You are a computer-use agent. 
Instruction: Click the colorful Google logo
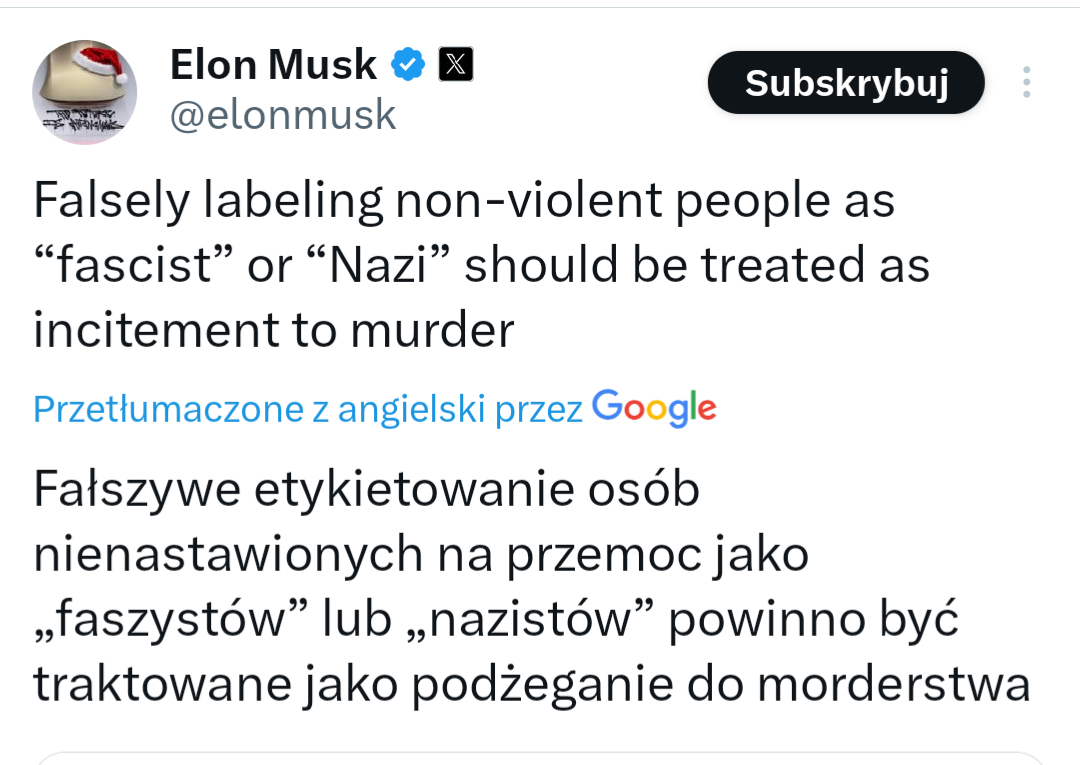click(x=654, y=408)
